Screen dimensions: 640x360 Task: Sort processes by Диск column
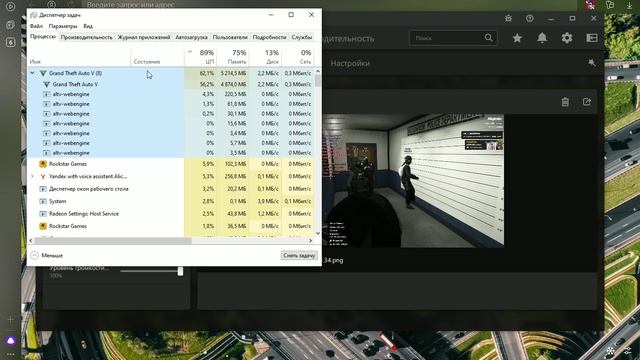[266, 57]
